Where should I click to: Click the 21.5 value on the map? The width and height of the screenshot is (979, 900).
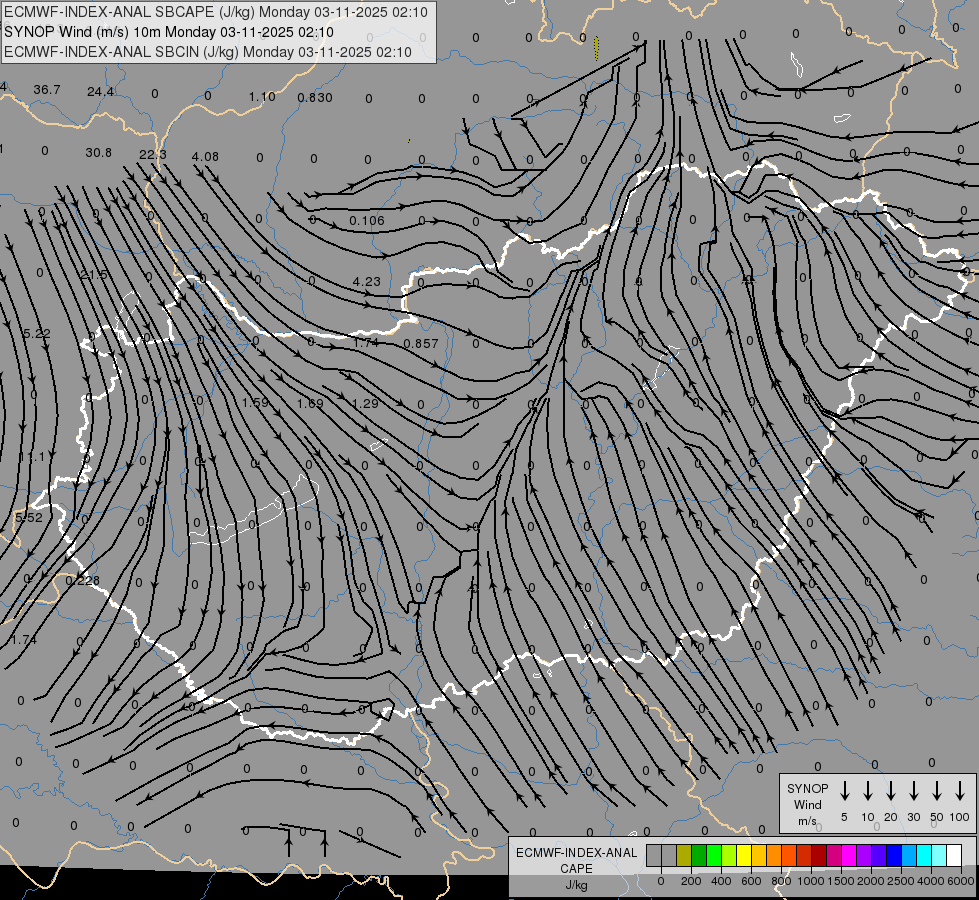[94, 275]
